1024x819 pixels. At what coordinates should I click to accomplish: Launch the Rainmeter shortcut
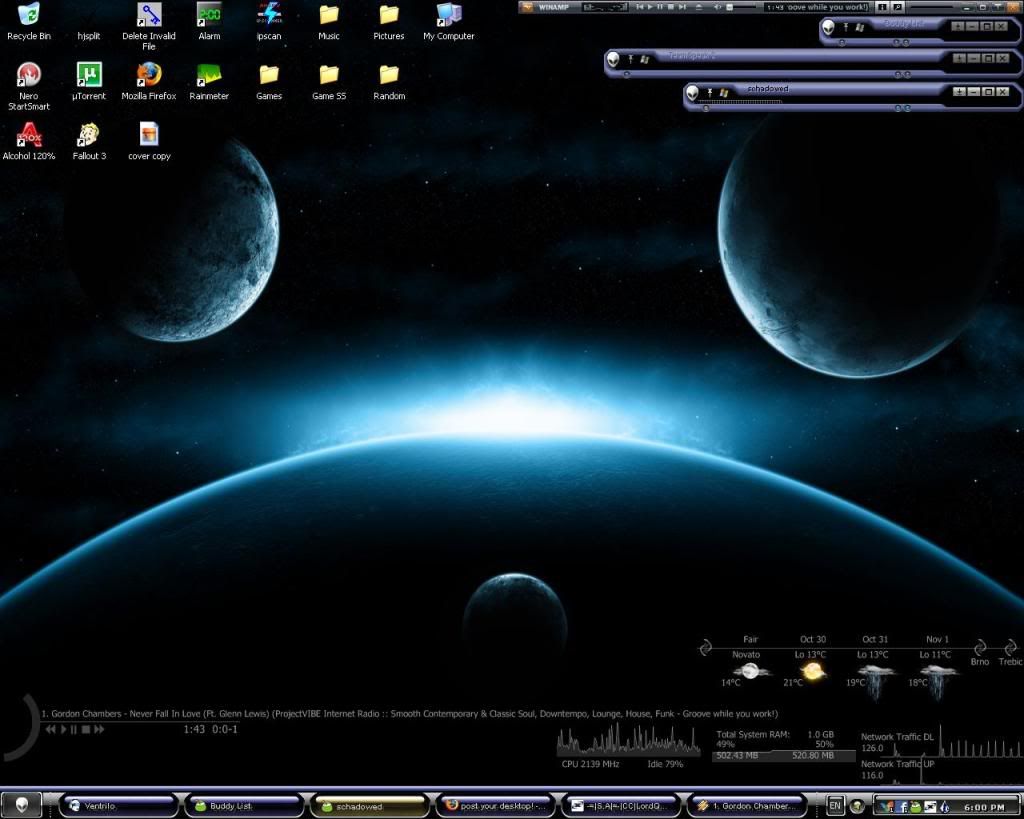209,81
